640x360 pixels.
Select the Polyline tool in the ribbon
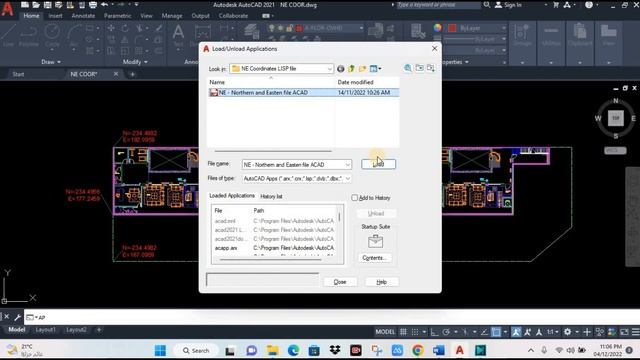tap(29, 35)
